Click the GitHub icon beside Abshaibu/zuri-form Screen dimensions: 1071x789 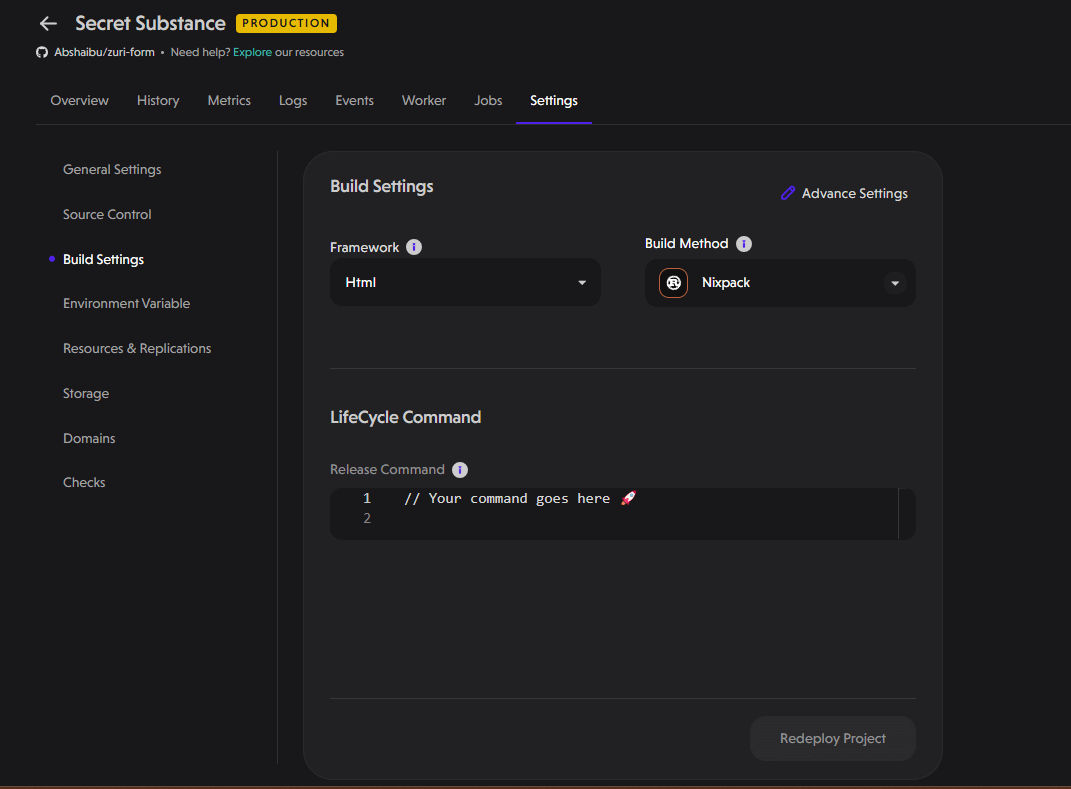[x=42, y=53]
